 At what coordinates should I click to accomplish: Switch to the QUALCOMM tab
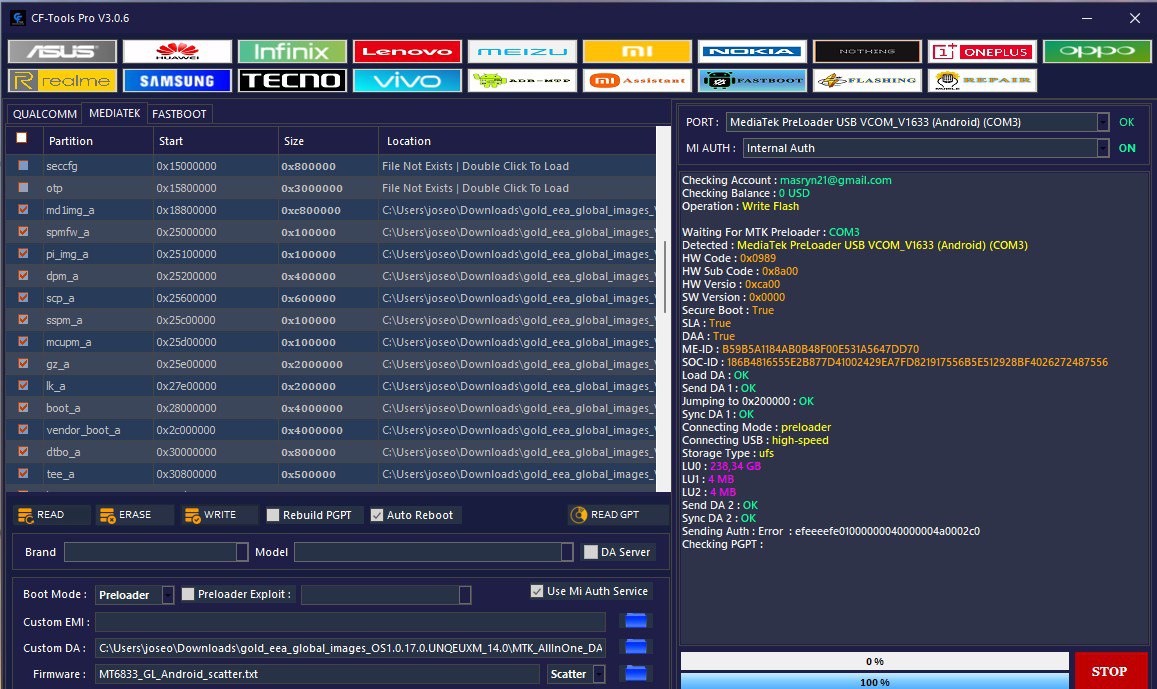pyautogui.click(x=44, y=114)
